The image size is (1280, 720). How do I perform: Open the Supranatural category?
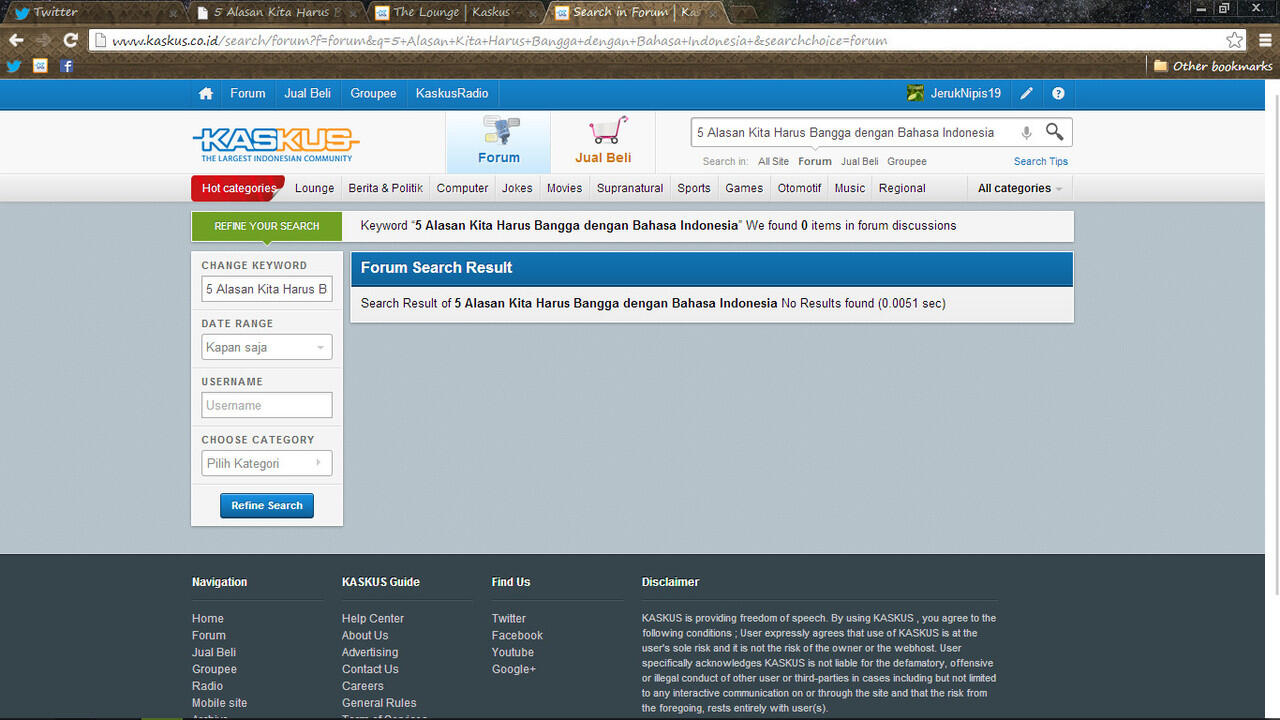coord(630,188)
